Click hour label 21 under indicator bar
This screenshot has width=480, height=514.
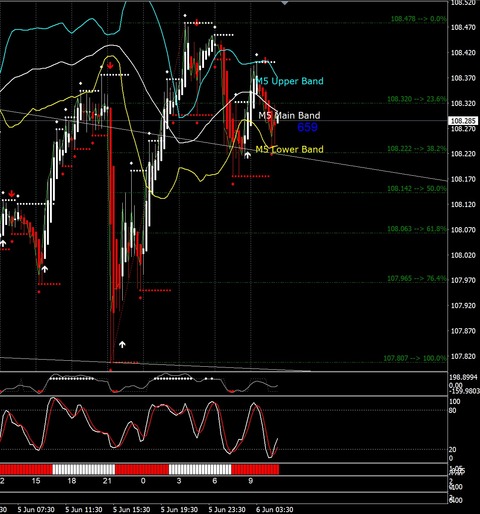pyautogui.click(x=107, y=481)
